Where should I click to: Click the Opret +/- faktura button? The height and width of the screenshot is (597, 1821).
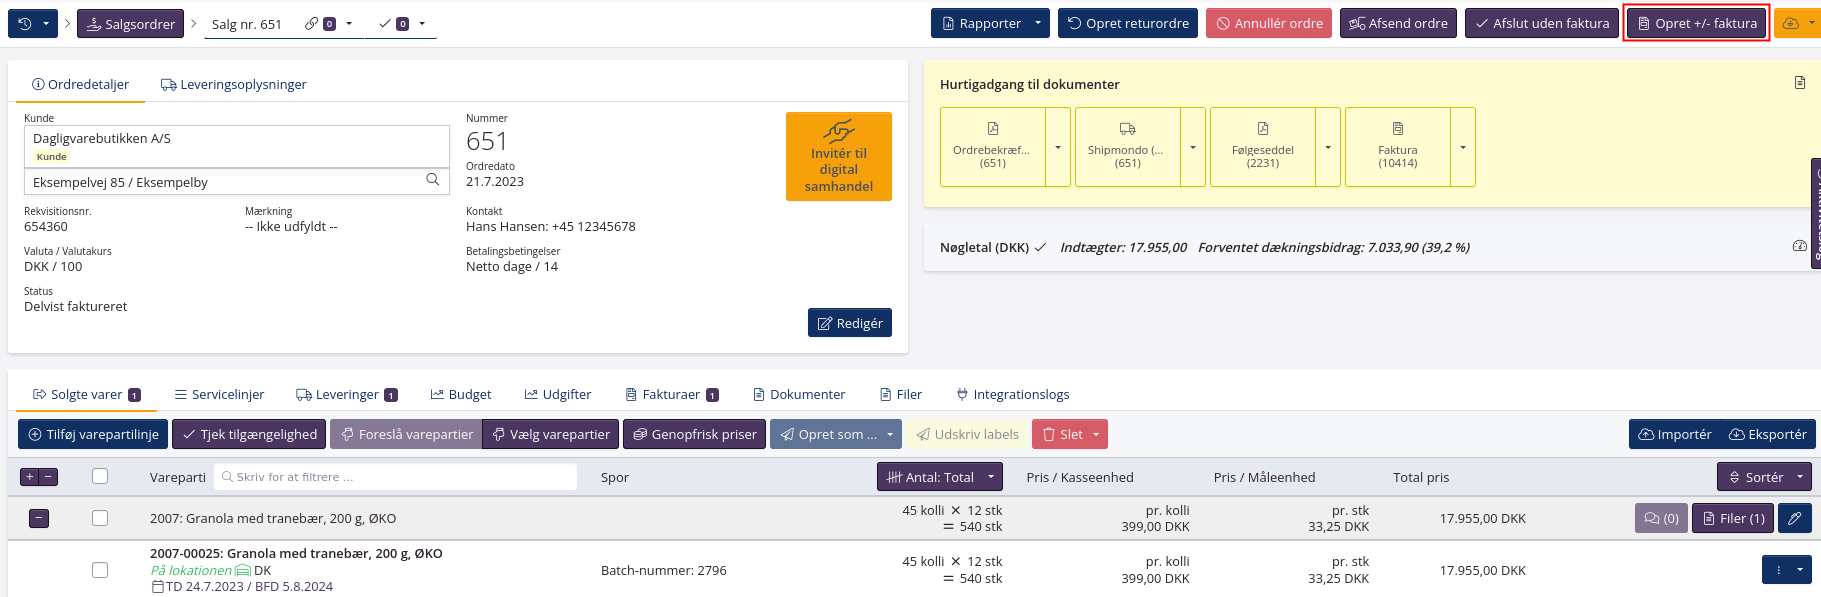(1696, 24)
